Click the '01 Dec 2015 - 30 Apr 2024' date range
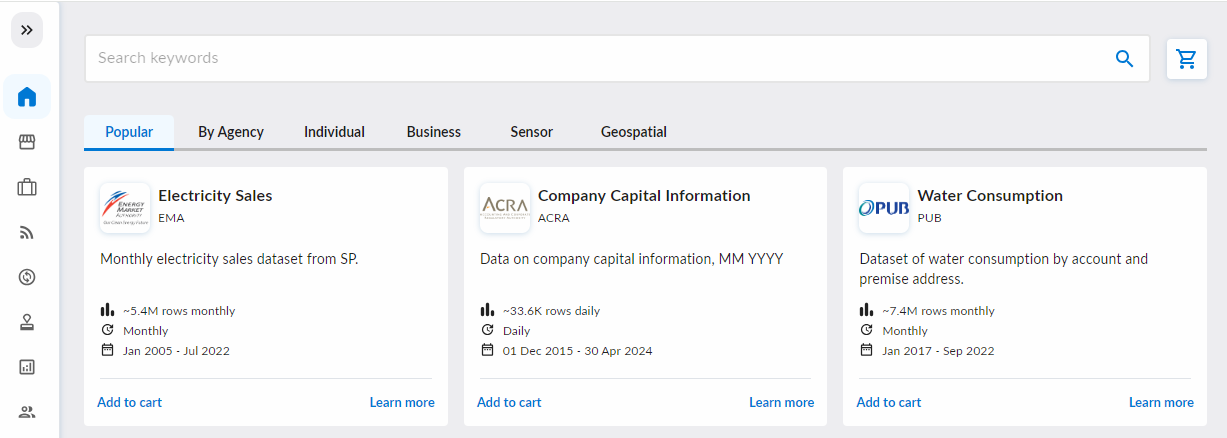This screenshot has height=438, width=1227. (x=578, y=351)
